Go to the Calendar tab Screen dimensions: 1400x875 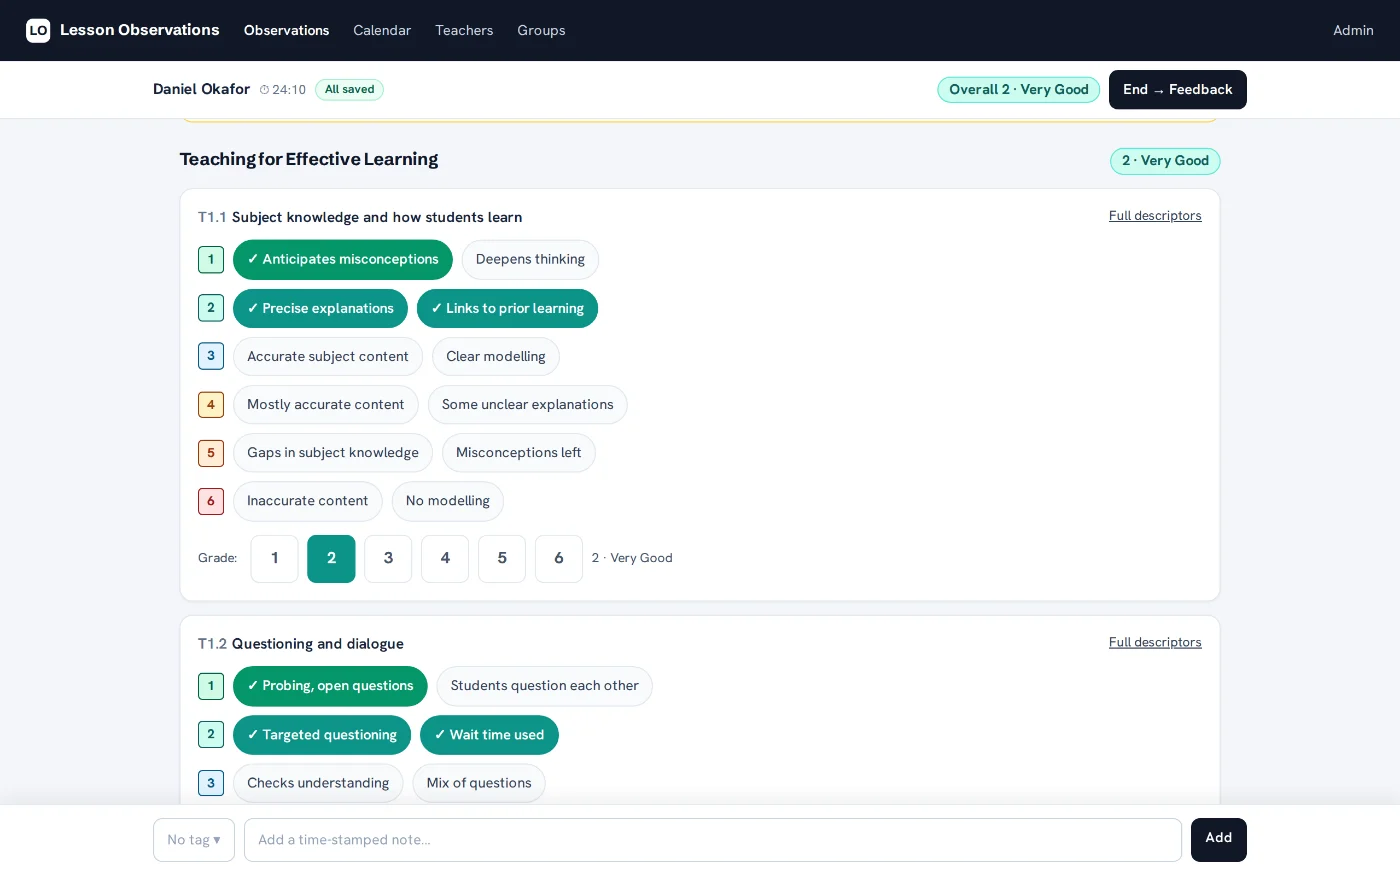382,31
